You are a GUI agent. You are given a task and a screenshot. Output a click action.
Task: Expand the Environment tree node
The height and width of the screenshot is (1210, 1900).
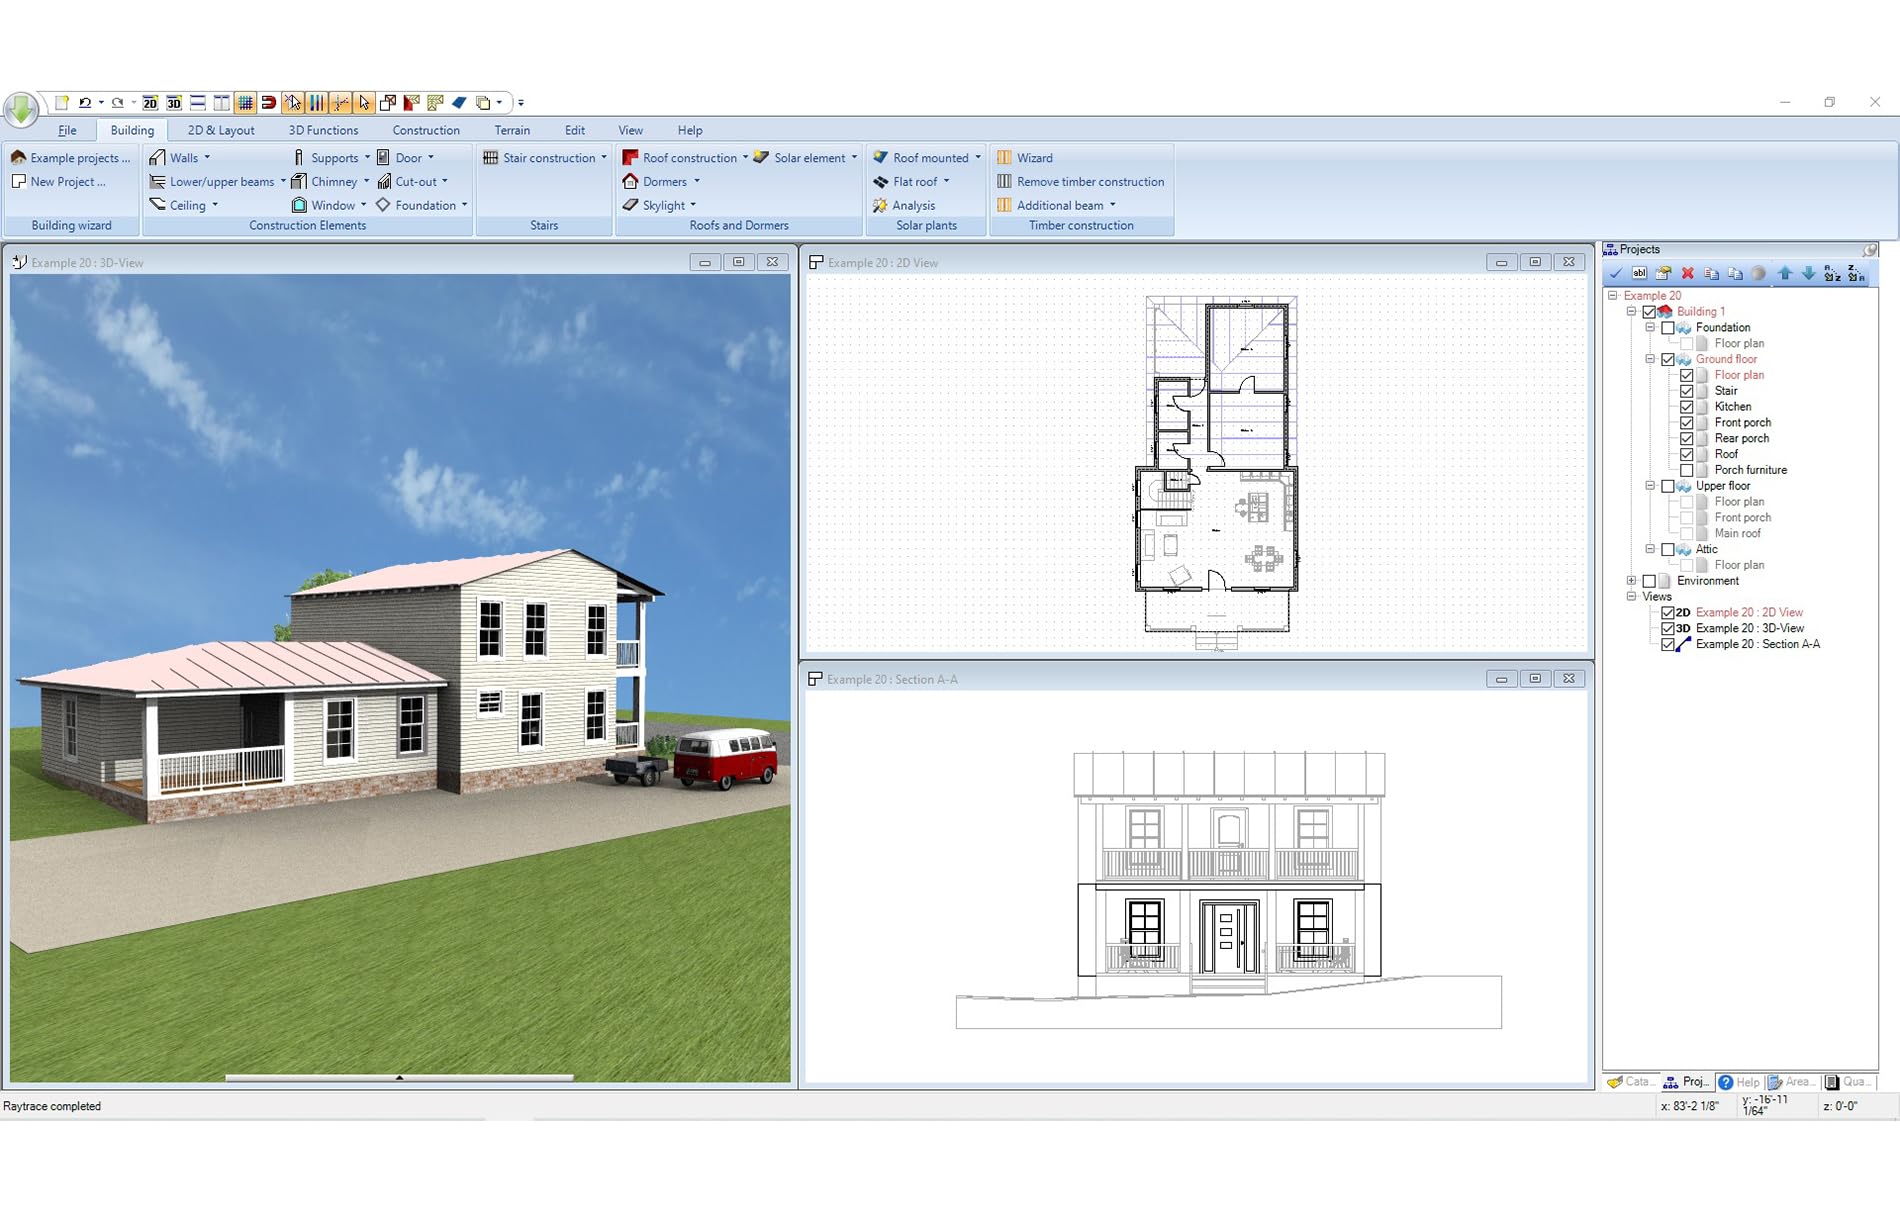click(x=1631, y=581)
